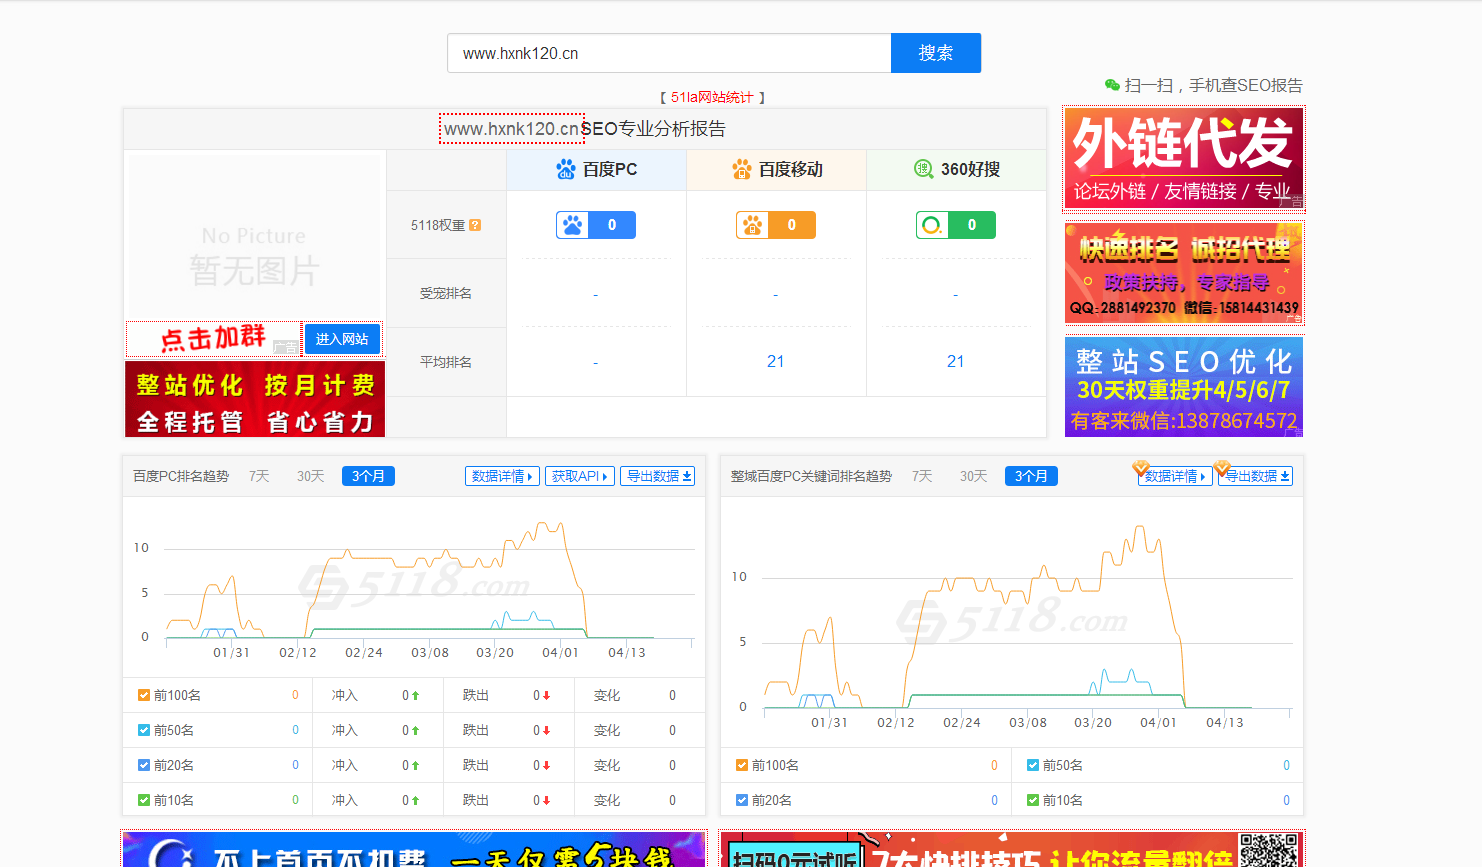This screenshot has width=1482, height=867.
Task: Click the 进入网站 button
Action: point(342,339)
